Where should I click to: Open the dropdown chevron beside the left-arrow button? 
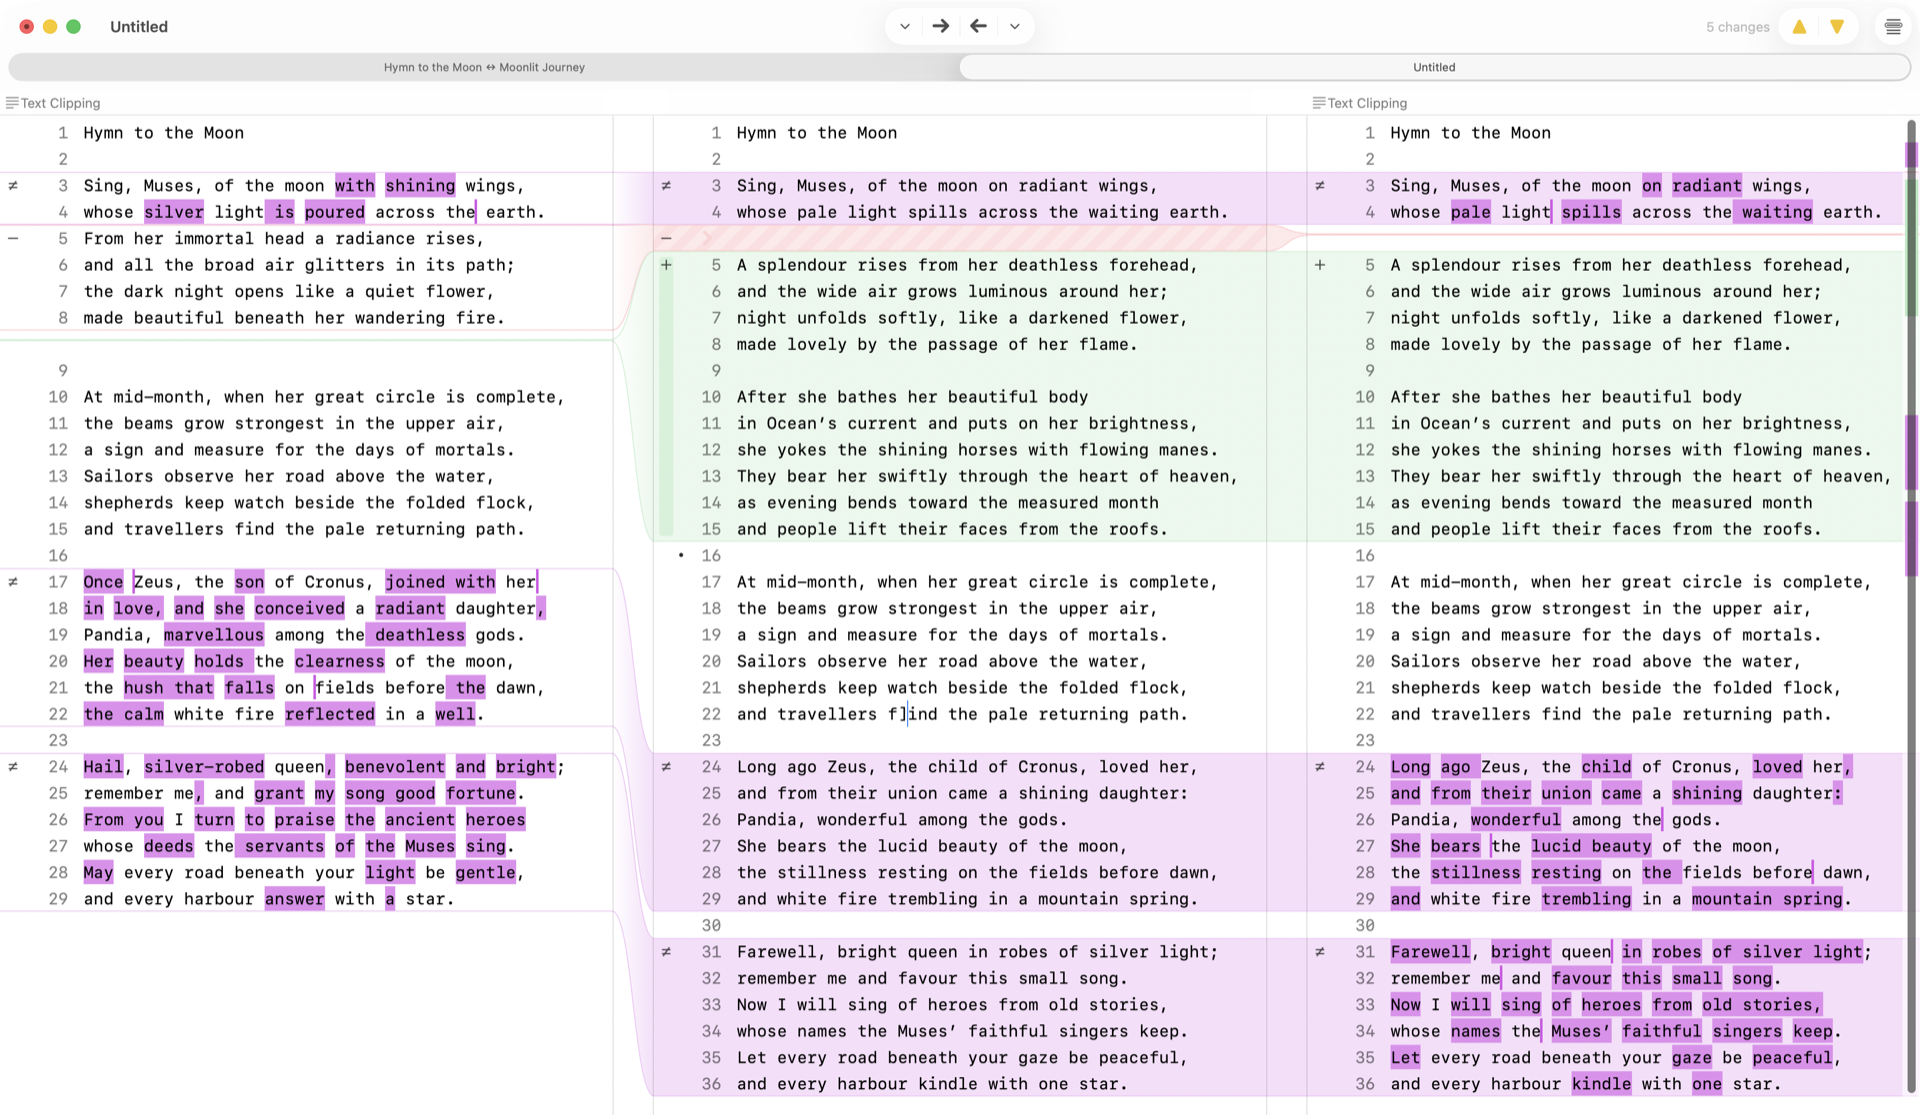click(x=1014, y=26)
